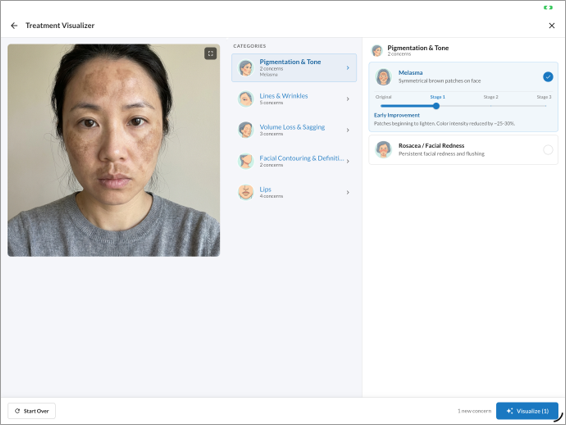Click the Start Over button
Image resolution: width=566 pixels, height=425 pixels.
click(32, 411)
